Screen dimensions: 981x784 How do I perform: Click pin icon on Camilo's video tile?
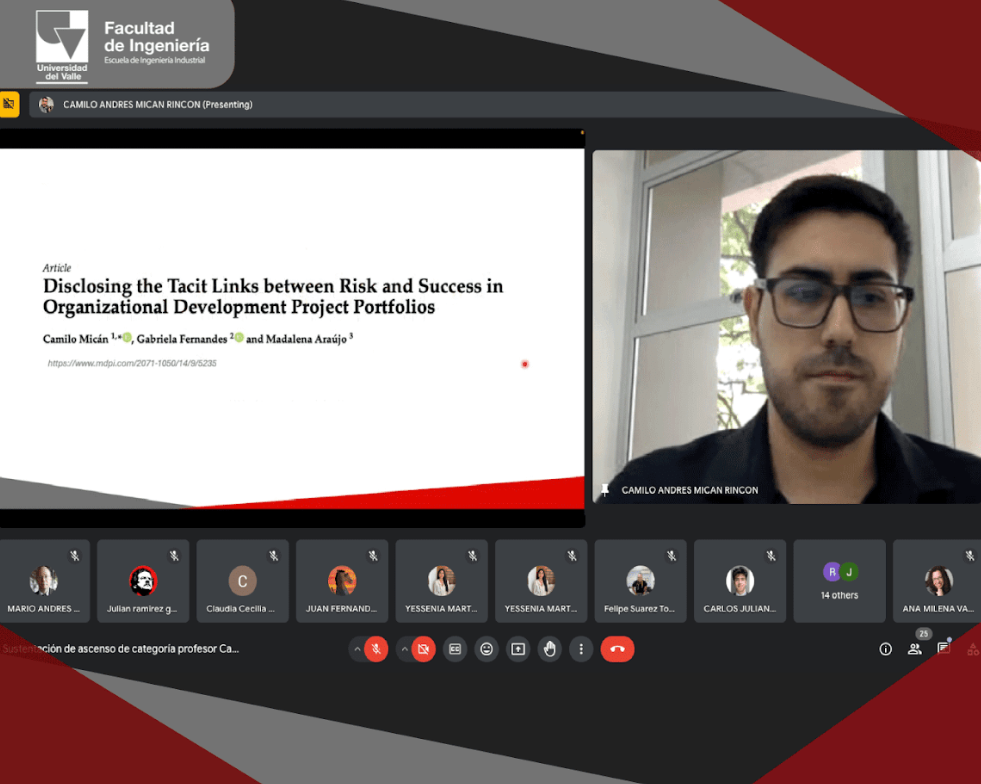tap(605, 490)
